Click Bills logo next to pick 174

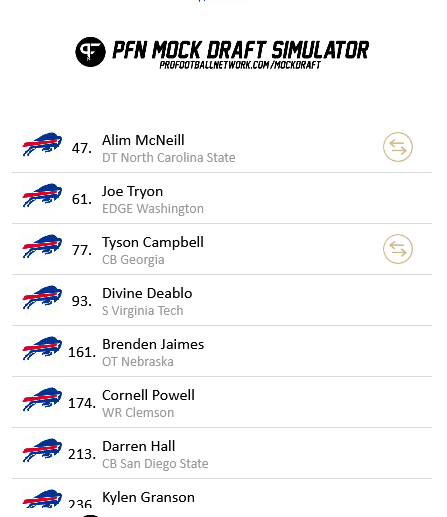pos(42,399)
